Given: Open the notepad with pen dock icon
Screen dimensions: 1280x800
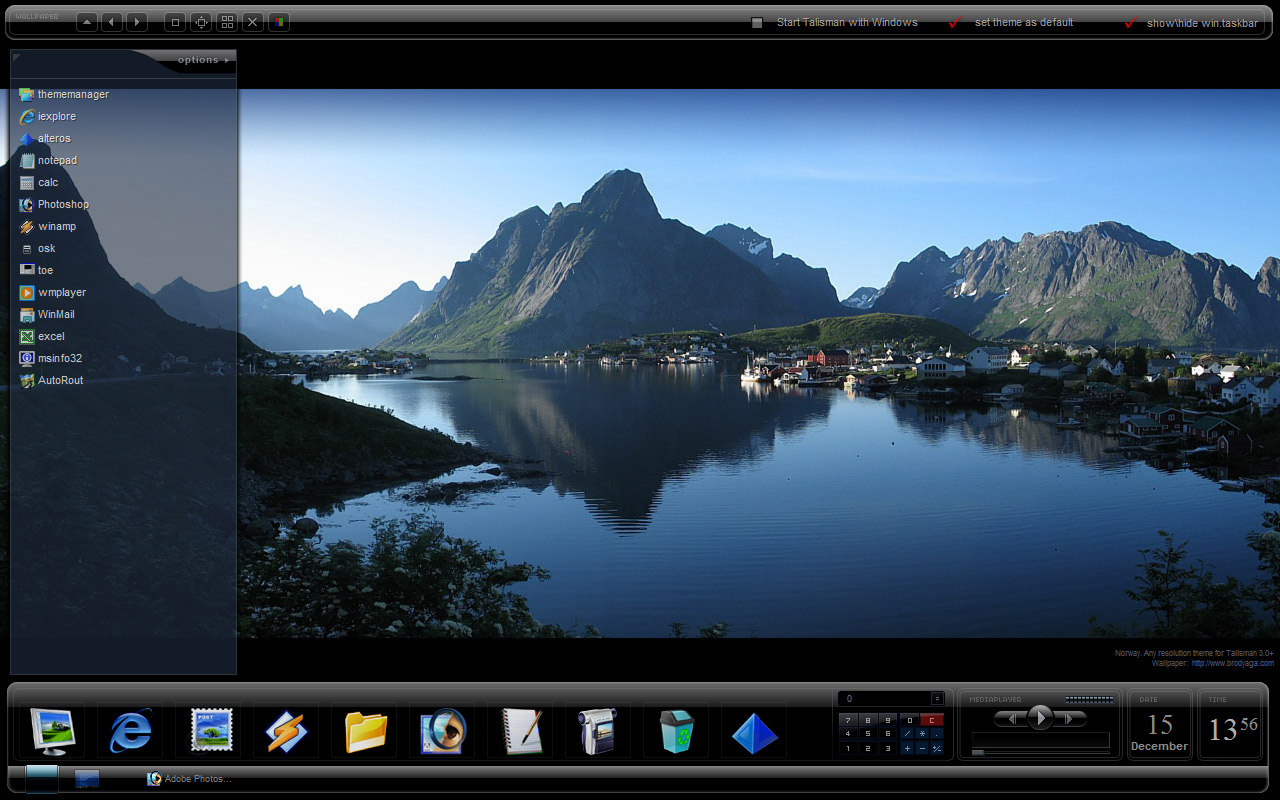Looking at the screenshot, I should [x=521, y=731].
